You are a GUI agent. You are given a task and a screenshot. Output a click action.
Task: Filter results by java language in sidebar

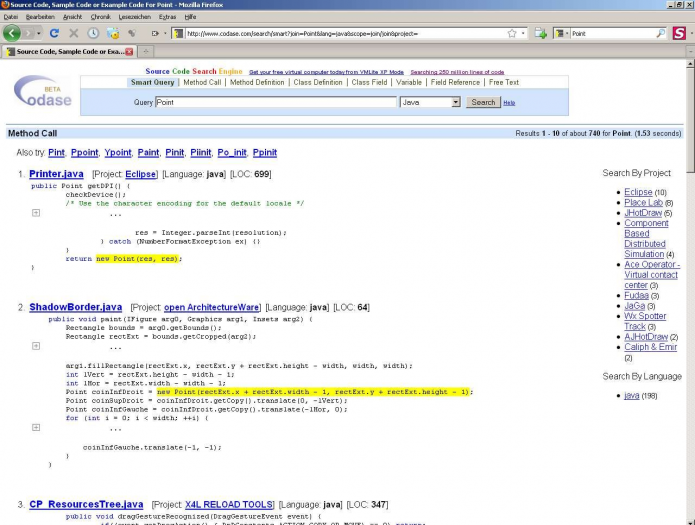631,396
